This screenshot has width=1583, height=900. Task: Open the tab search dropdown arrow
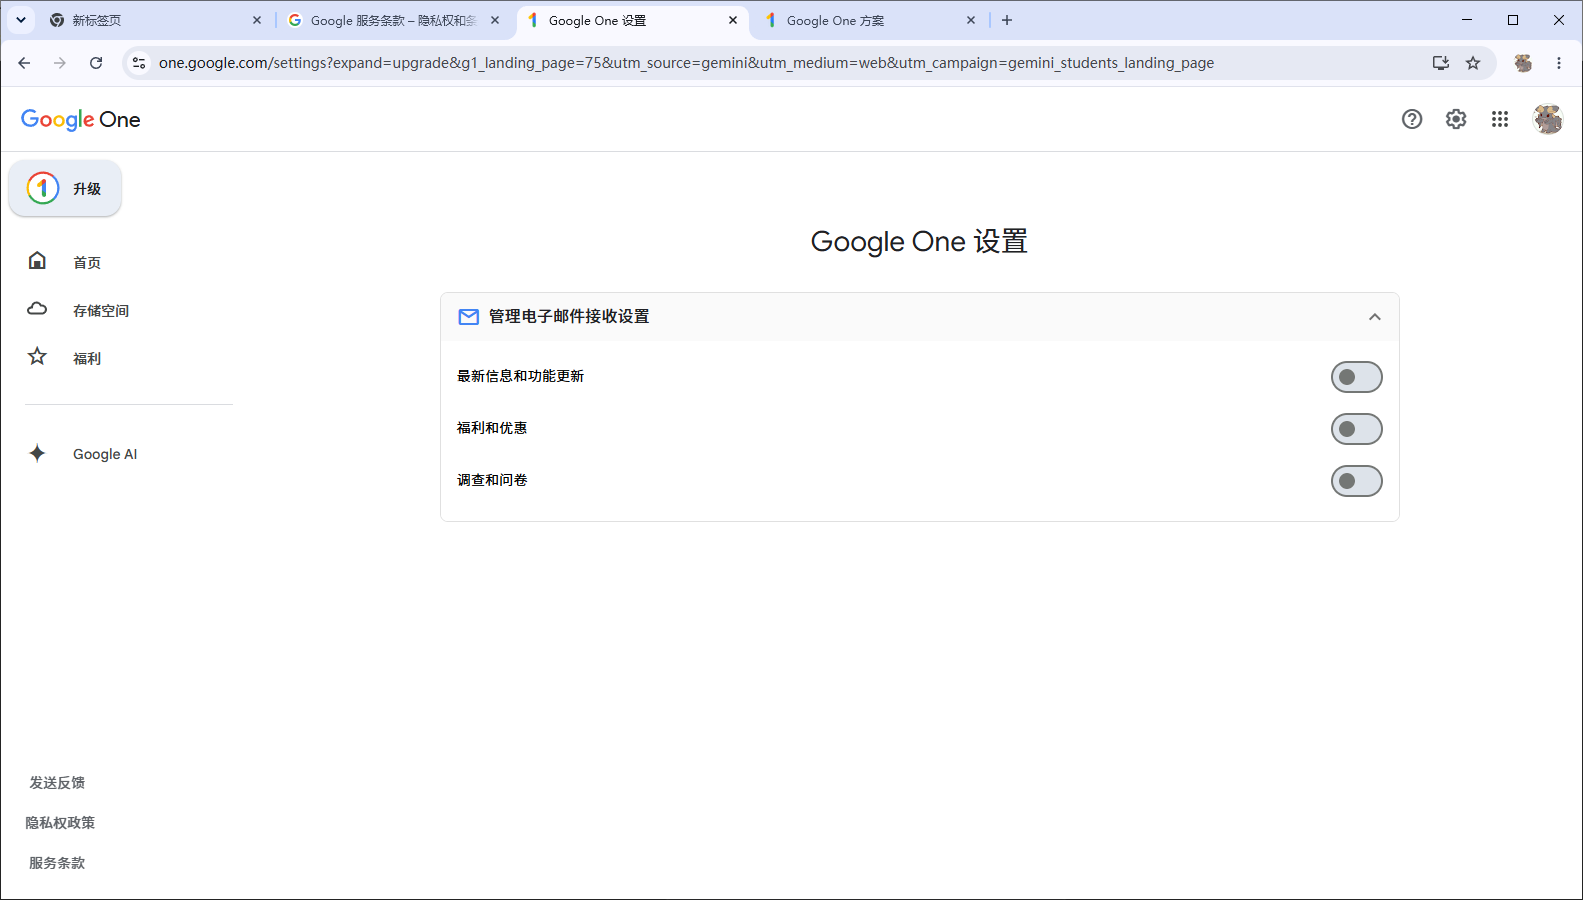[x=21, y=20]
